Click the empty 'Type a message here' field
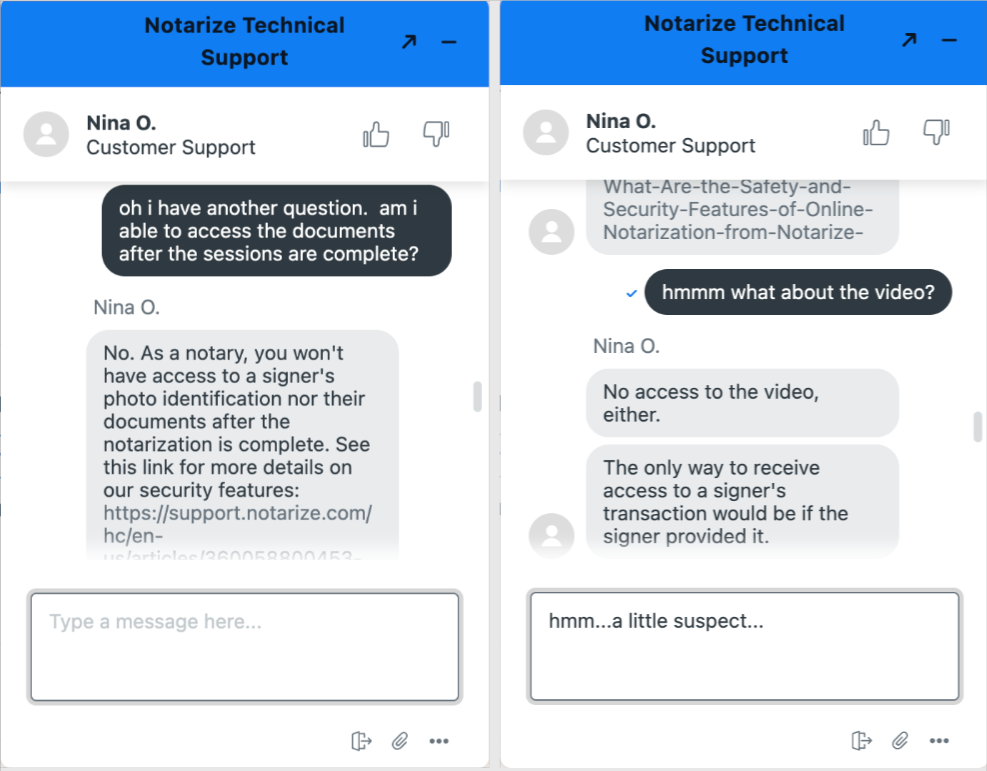The width and height of the screenshot is (987, 771). [x=245, y=647]
